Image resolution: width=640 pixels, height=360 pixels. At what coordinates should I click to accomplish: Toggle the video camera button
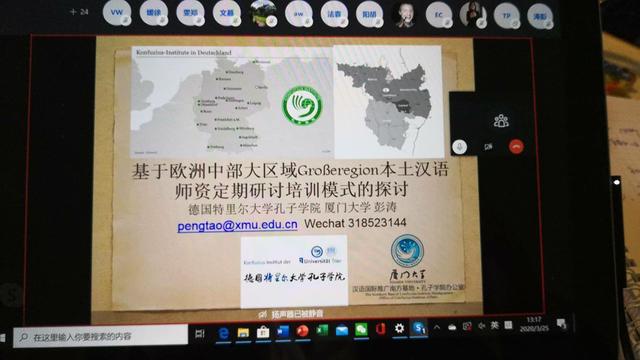coord(488,147)
